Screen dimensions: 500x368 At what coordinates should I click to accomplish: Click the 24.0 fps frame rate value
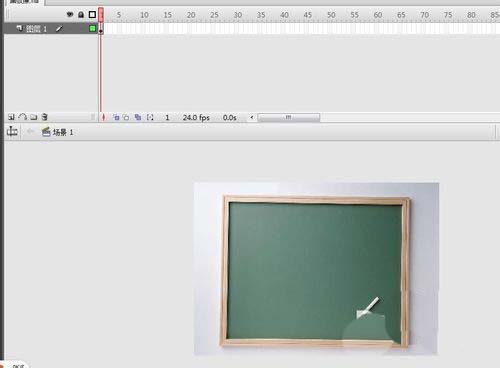click(x=196, y=118)
